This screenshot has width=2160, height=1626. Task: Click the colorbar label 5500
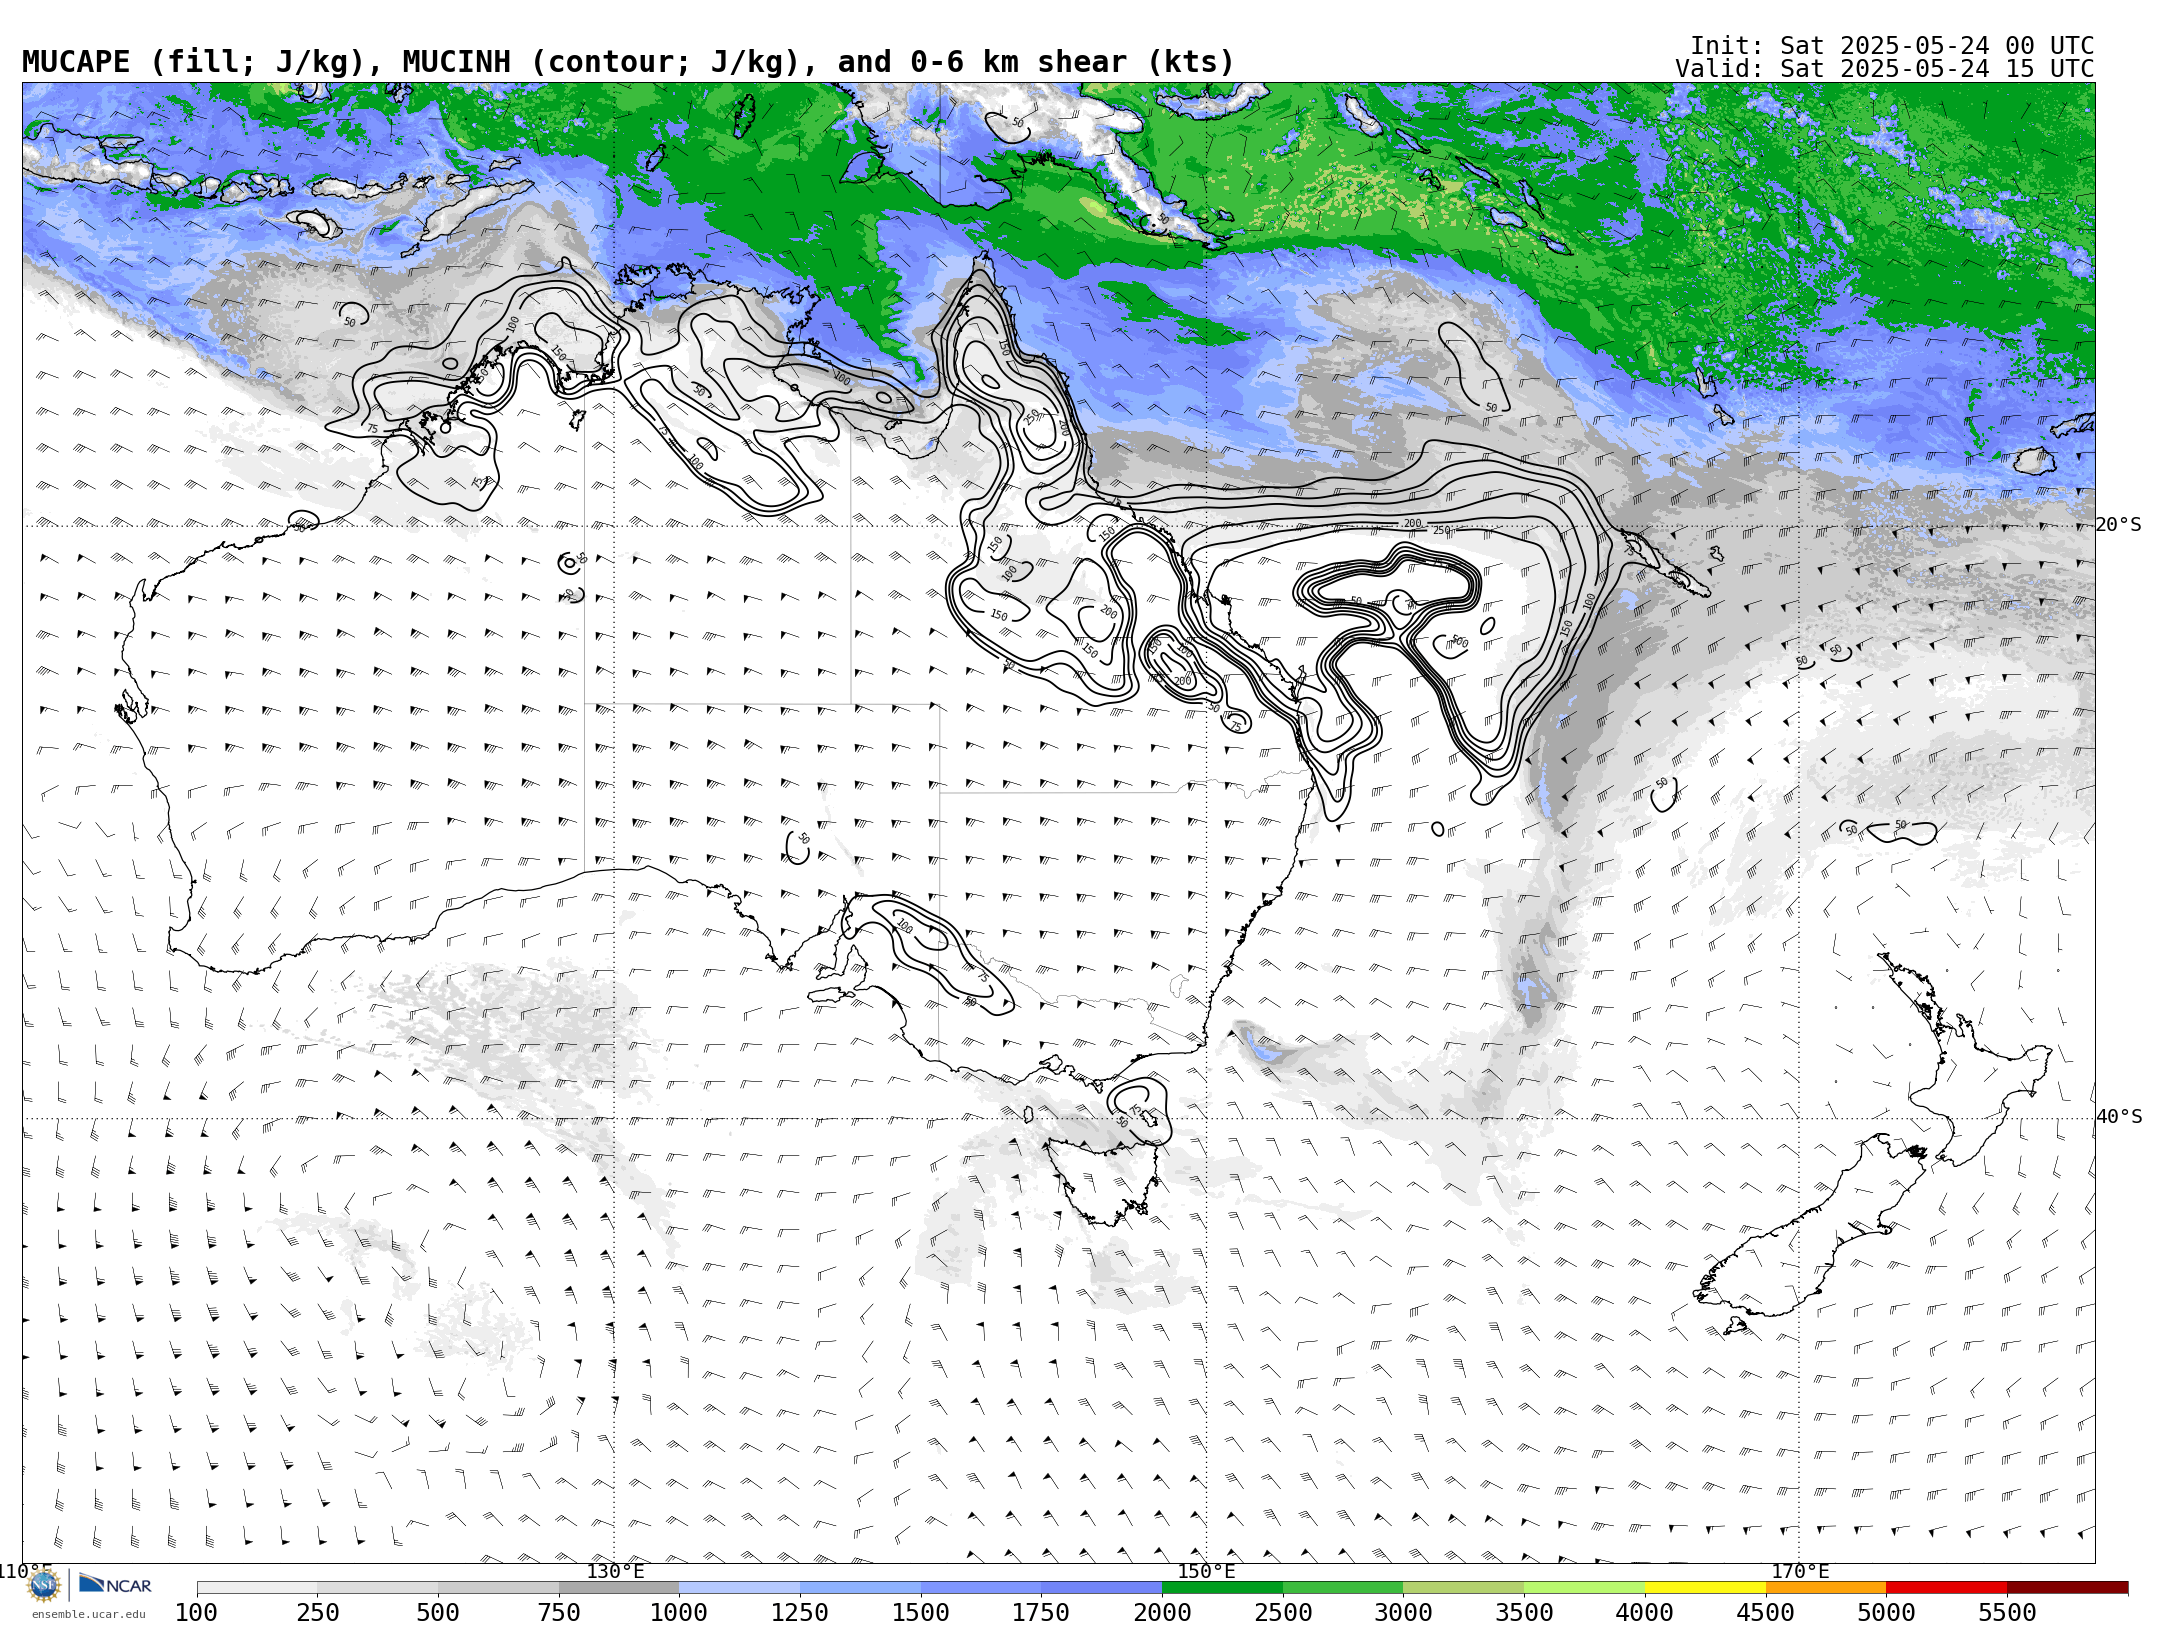coord(2007,1612)
